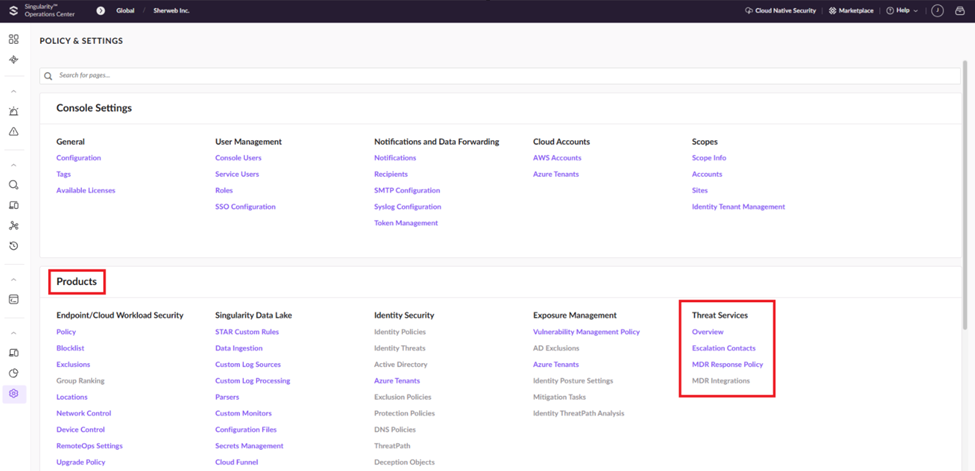Open the magnifier search icon in the sidebar
The height and width of the screenshot is (471, 975).
click(x=14, y=185)
